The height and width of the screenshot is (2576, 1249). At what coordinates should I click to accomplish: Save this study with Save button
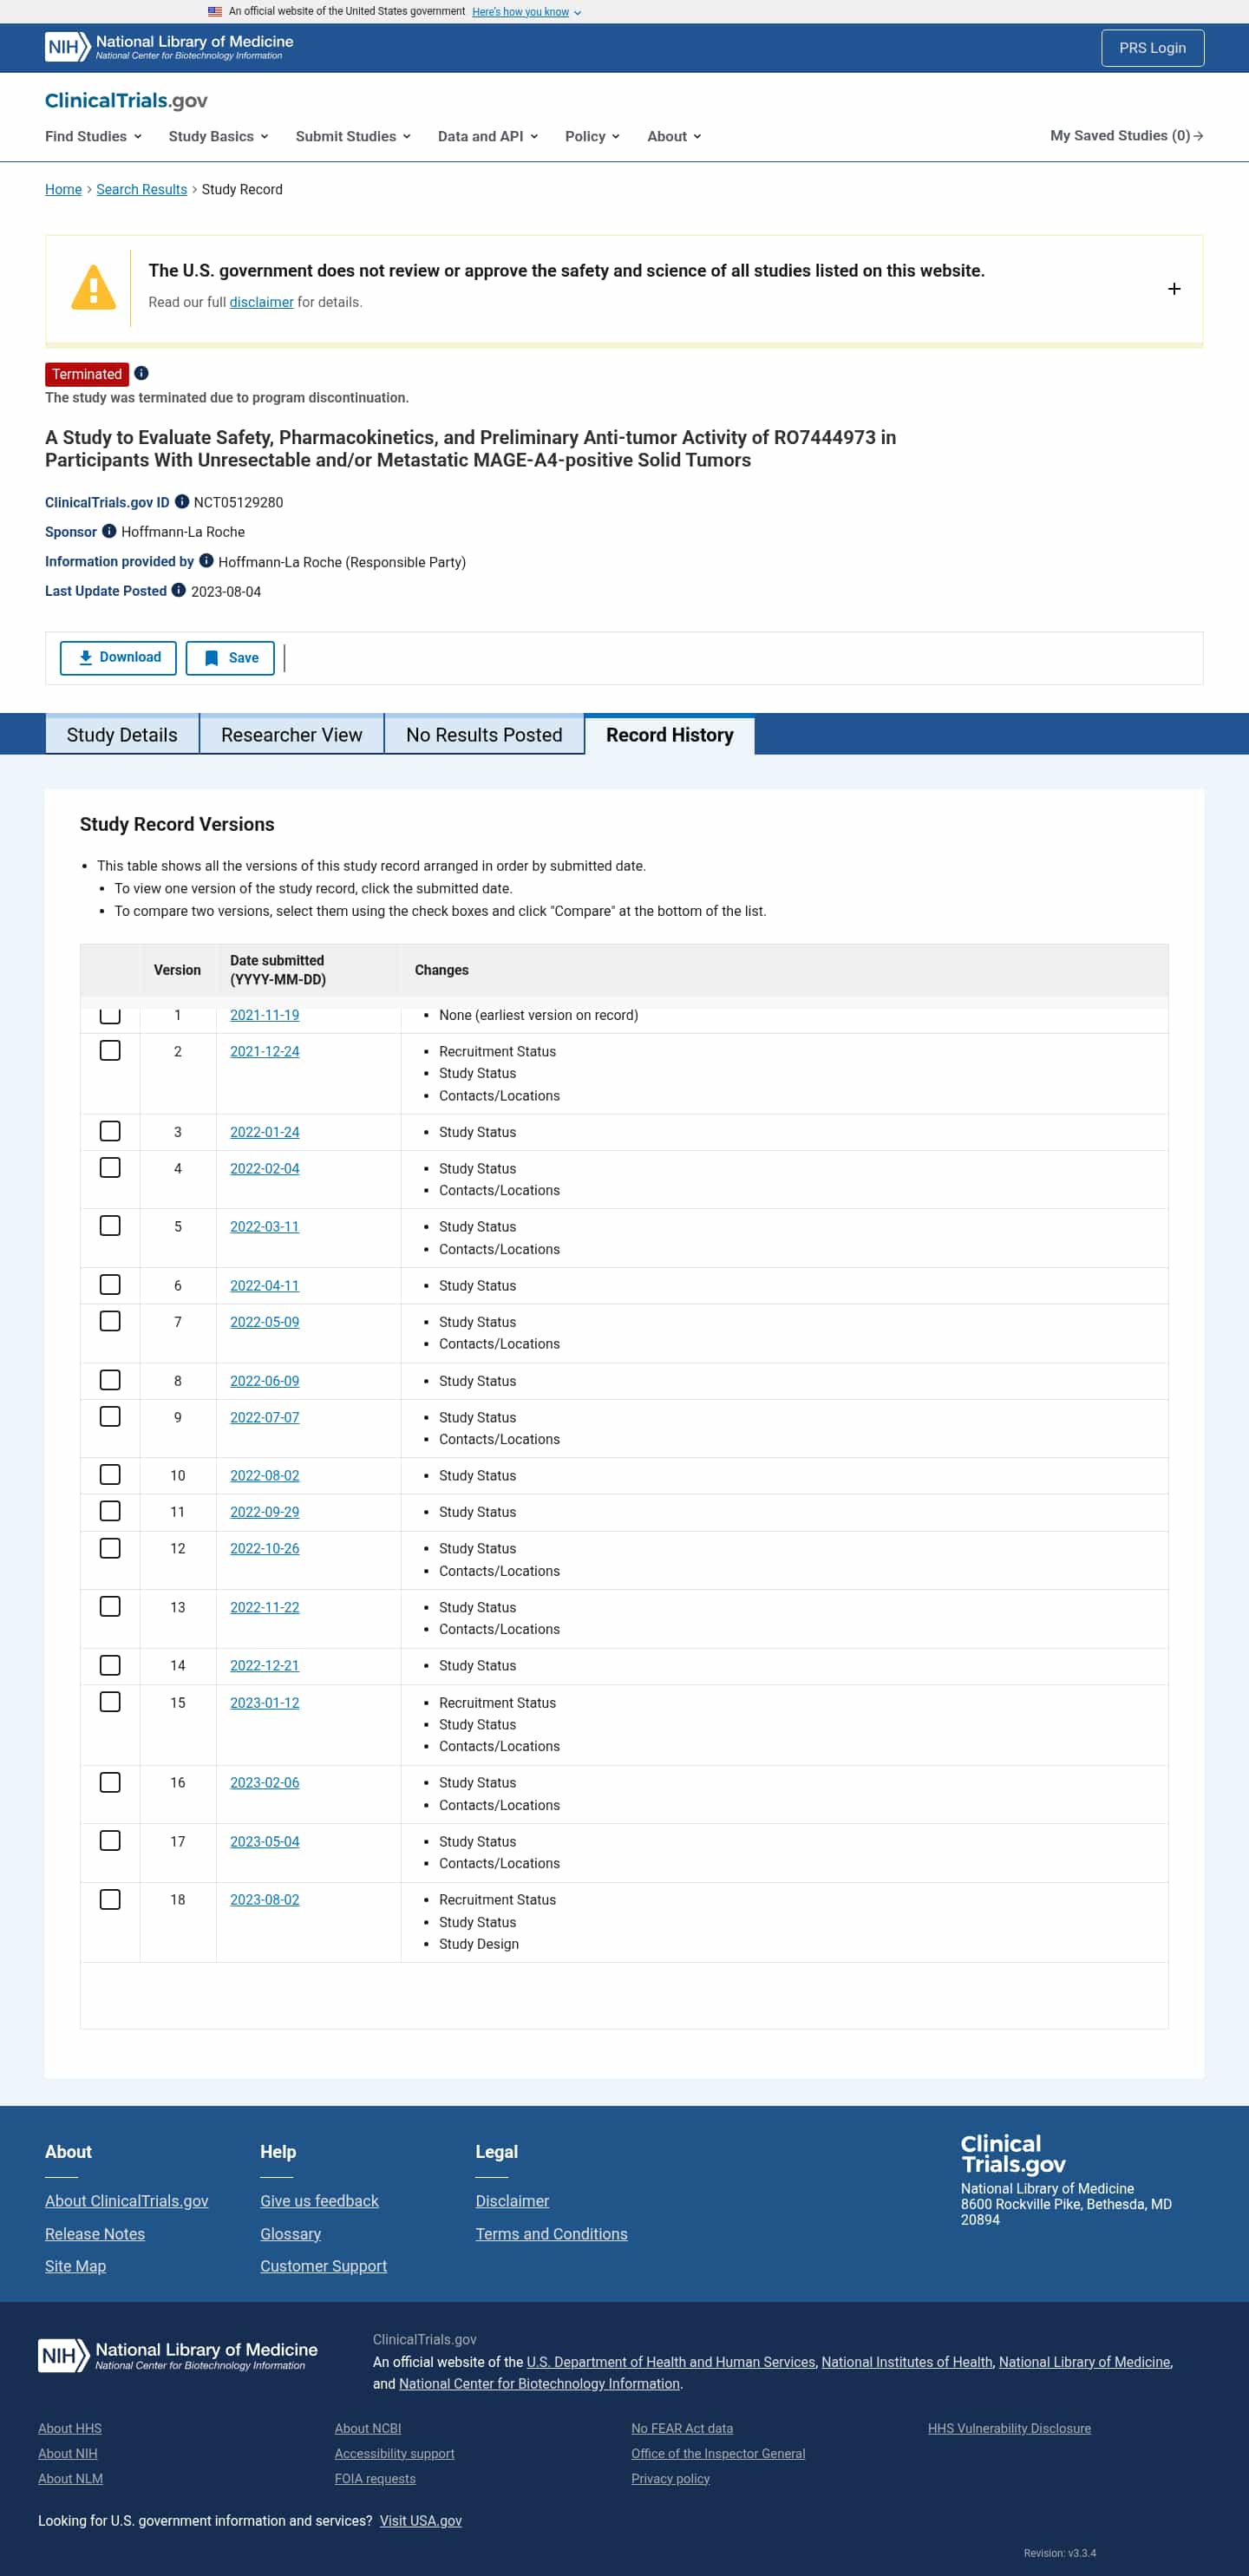tap(230, 657)
